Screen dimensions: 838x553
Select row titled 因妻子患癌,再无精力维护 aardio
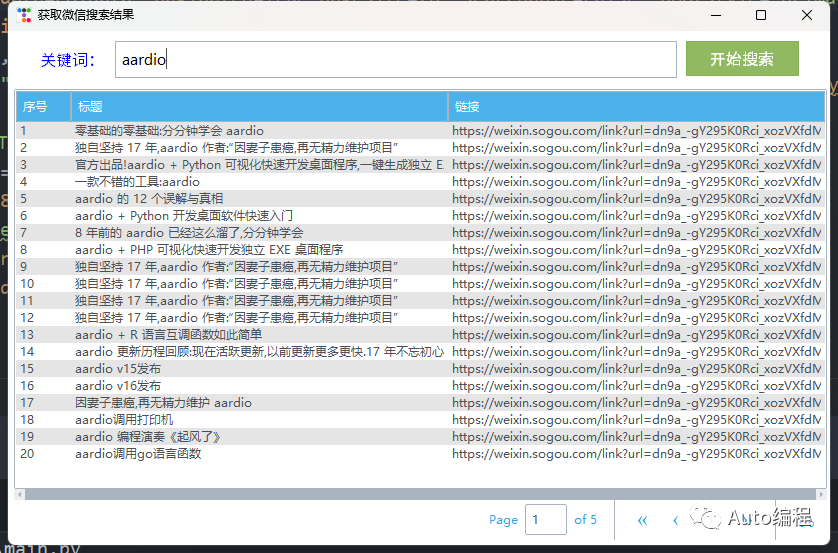click(x=420, y=403)
